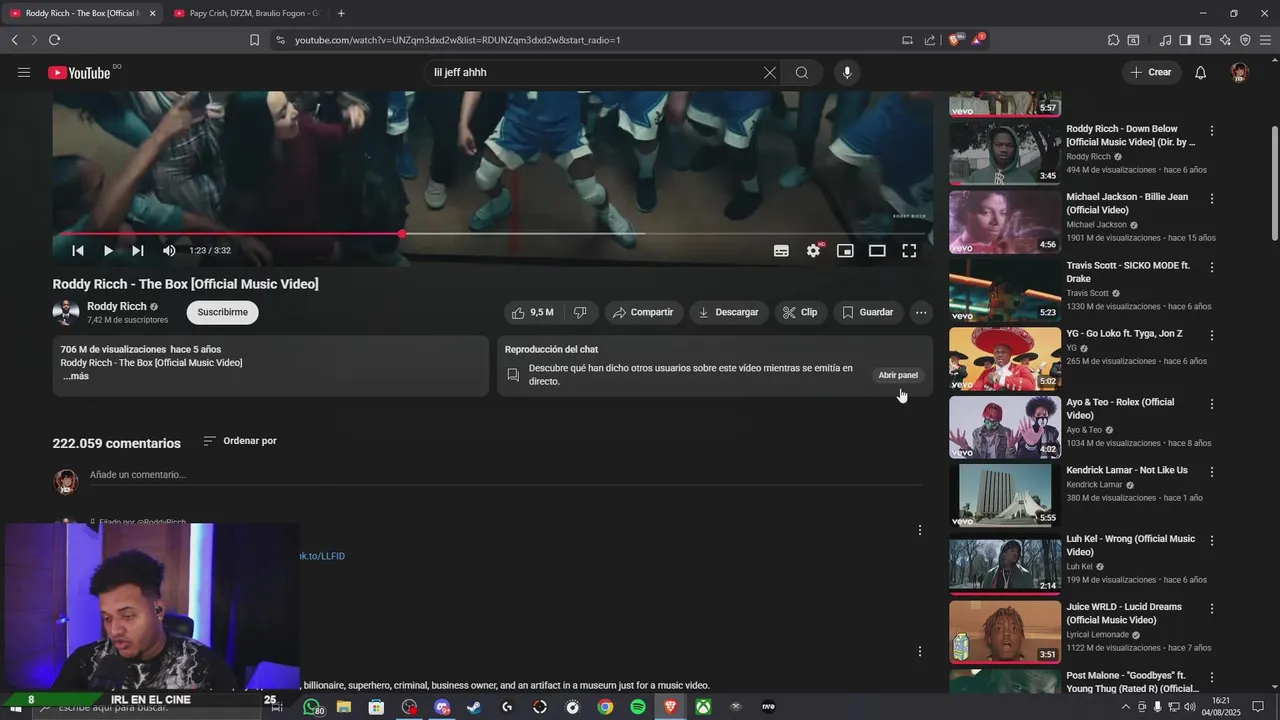Reload the current page
This screenshot has height=720, width=1280.
(54, 40)
